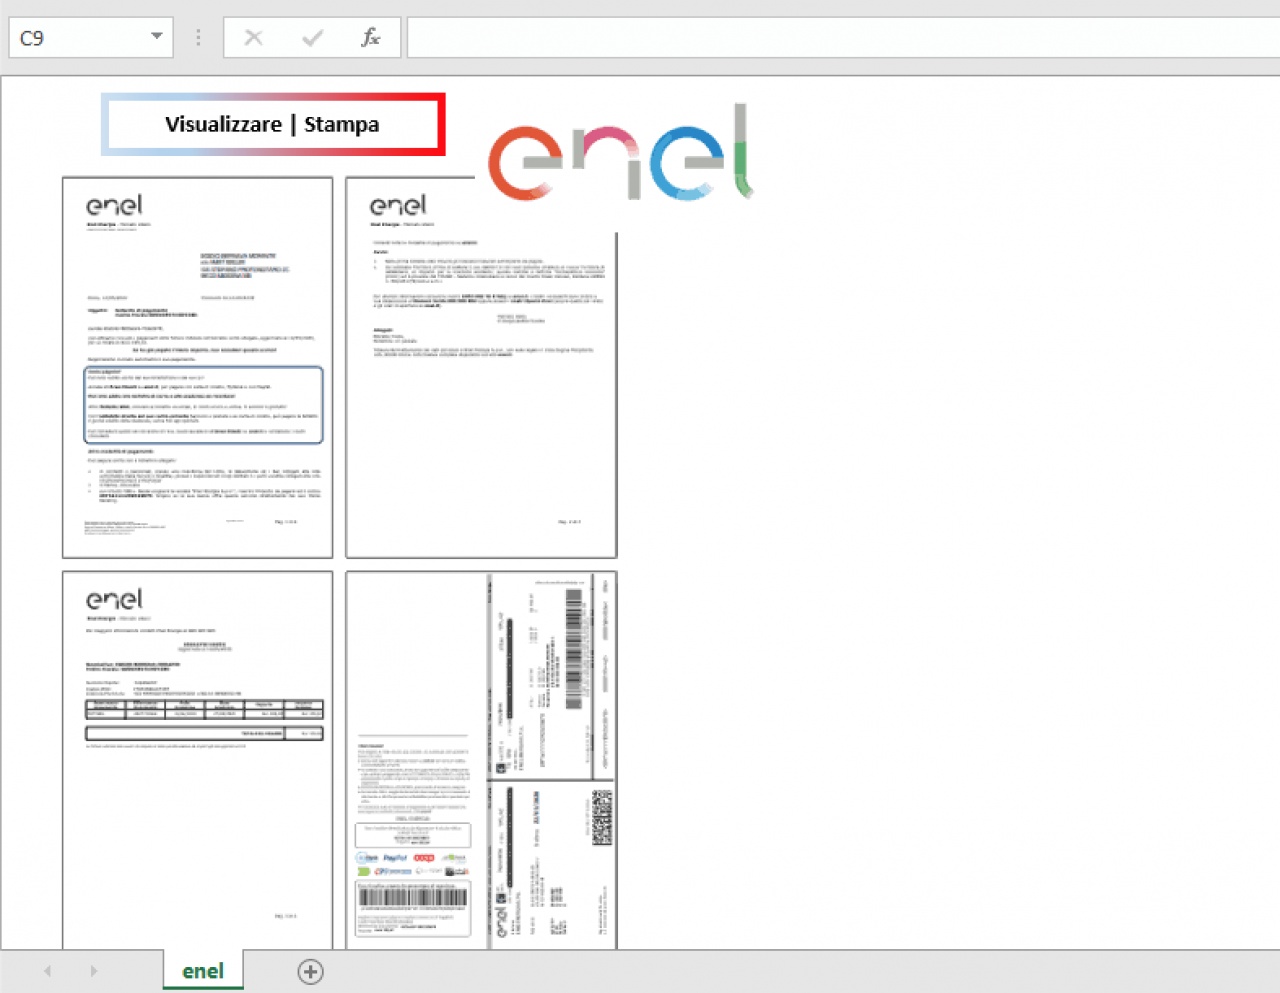Select the fourth page thumbnail with barcodes
Viewport: 1280px width, 993px height.
(x=481, y=760)
